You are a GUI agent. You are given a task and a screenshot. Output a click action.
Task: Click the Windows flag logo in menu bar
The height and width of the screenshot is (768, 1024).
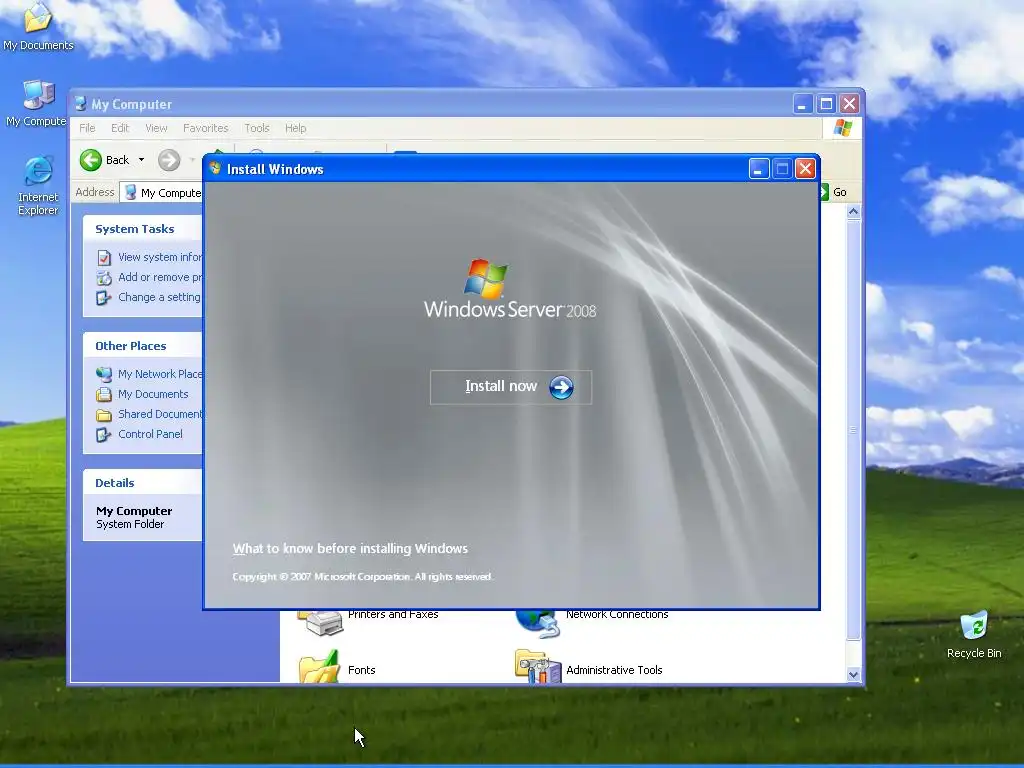pos(842,127)
